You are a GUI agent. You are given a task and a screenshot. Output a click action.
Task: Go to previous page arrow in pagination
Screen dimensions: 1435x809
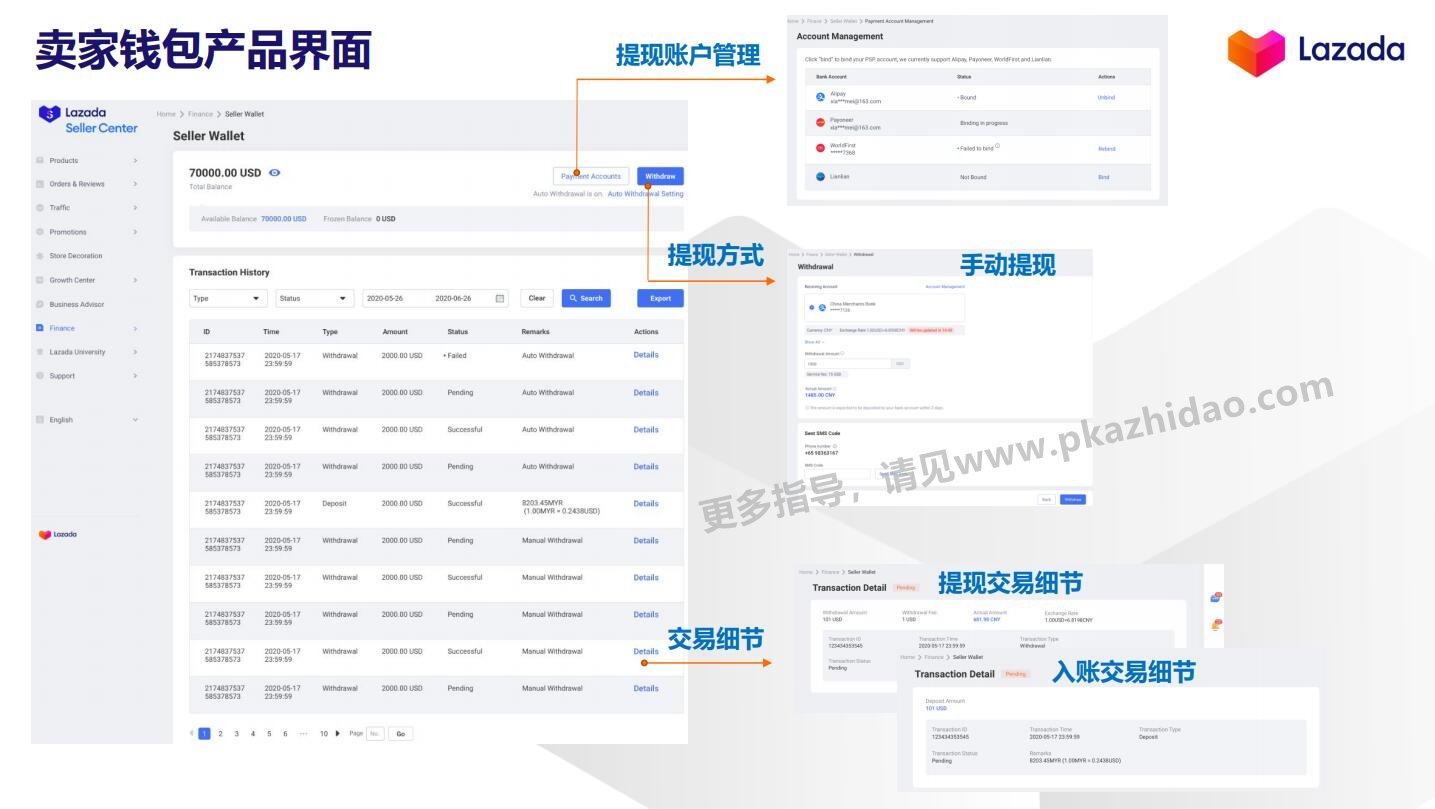pos(192,733)
